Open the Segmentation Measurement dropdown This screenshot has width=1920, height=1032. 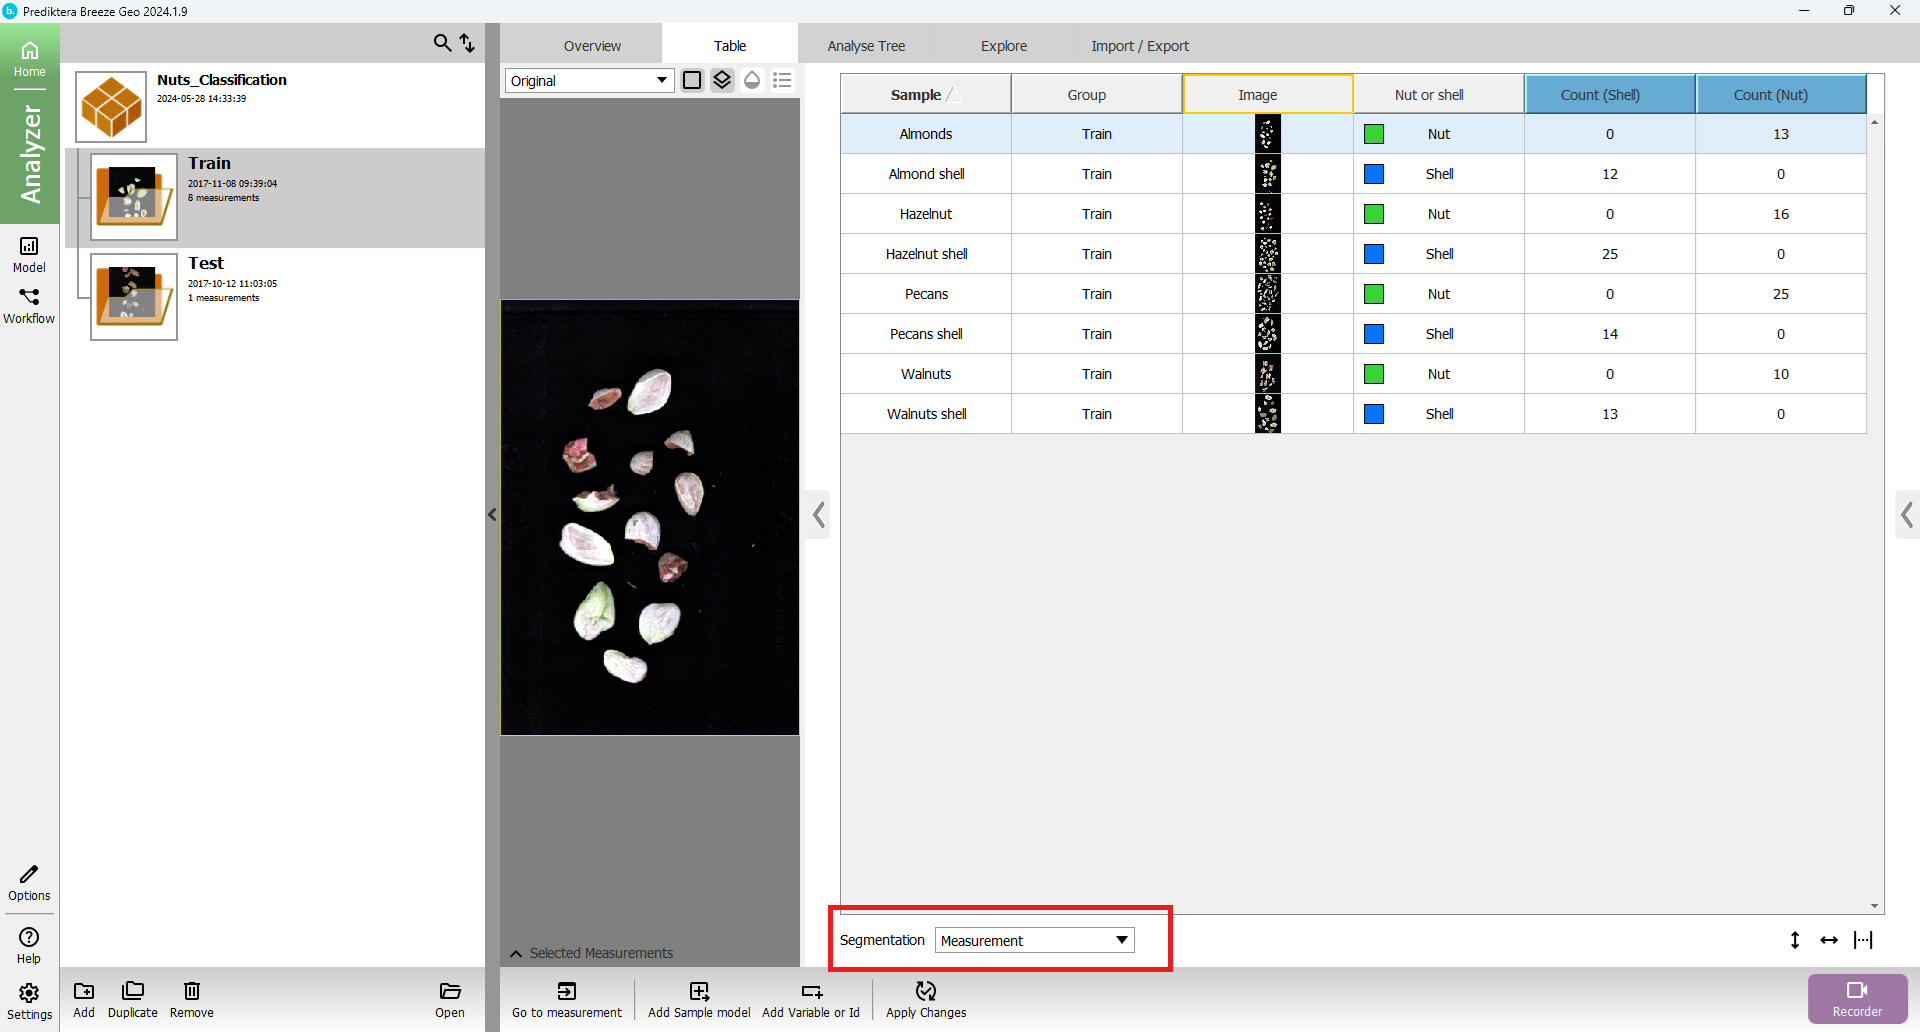[x=1034, y=940]
